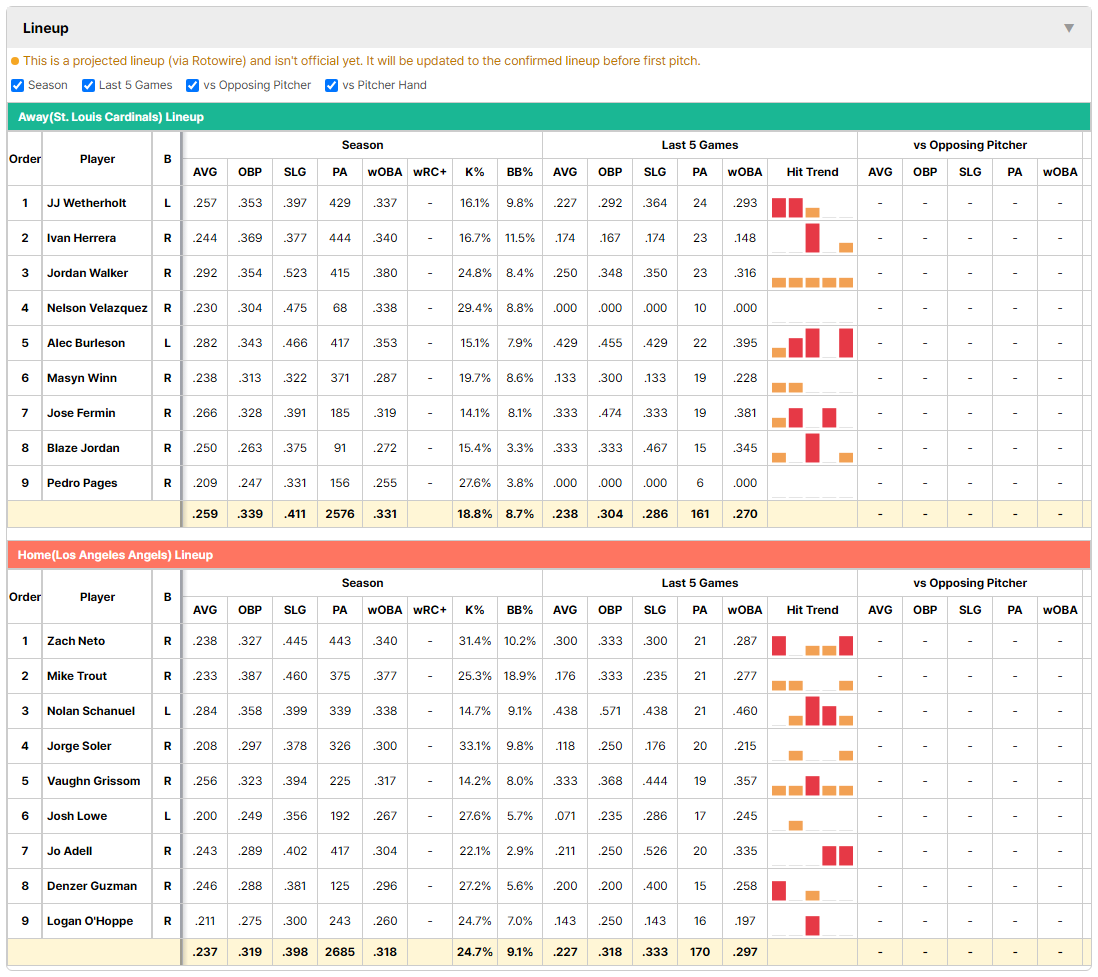Click Zach Neto's hit trend chart
The image size is (1098, 977).
pyautogui.click(x=812, y=645)
